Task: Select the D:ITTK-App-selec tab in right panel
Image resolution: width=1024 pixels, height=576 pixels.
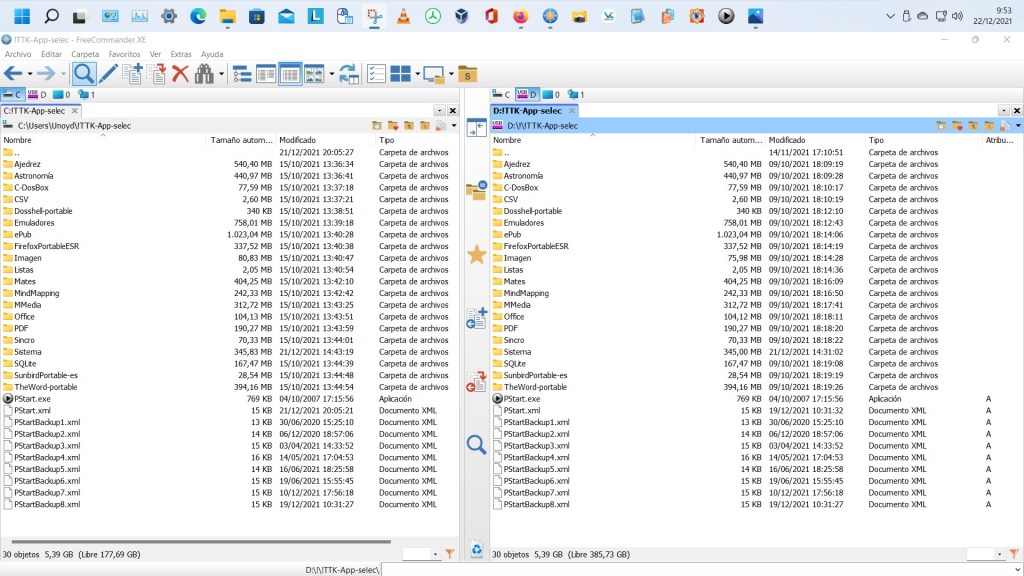Action: pyautogui.click(x=528, y=111)
